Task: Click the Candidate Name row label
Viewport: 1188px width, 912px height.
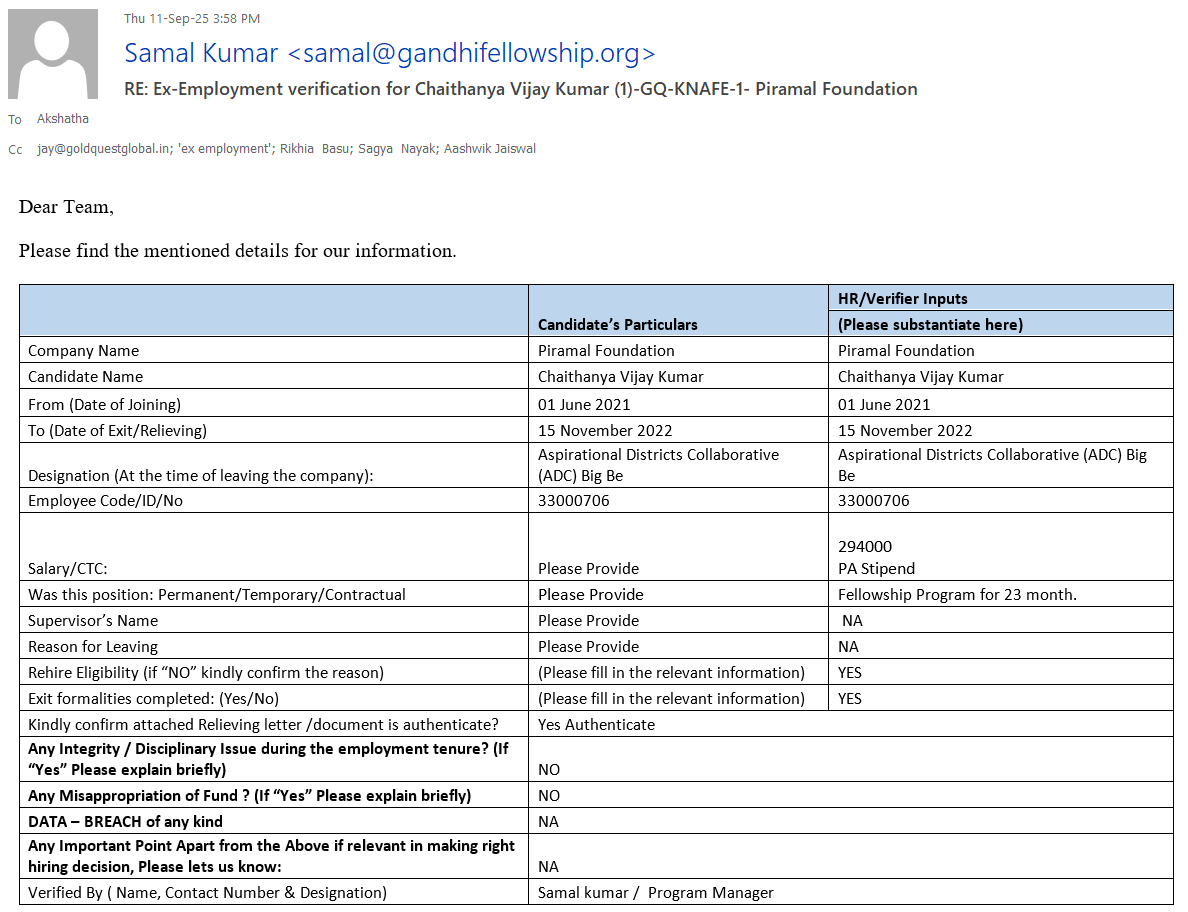Action: (86, 376)
